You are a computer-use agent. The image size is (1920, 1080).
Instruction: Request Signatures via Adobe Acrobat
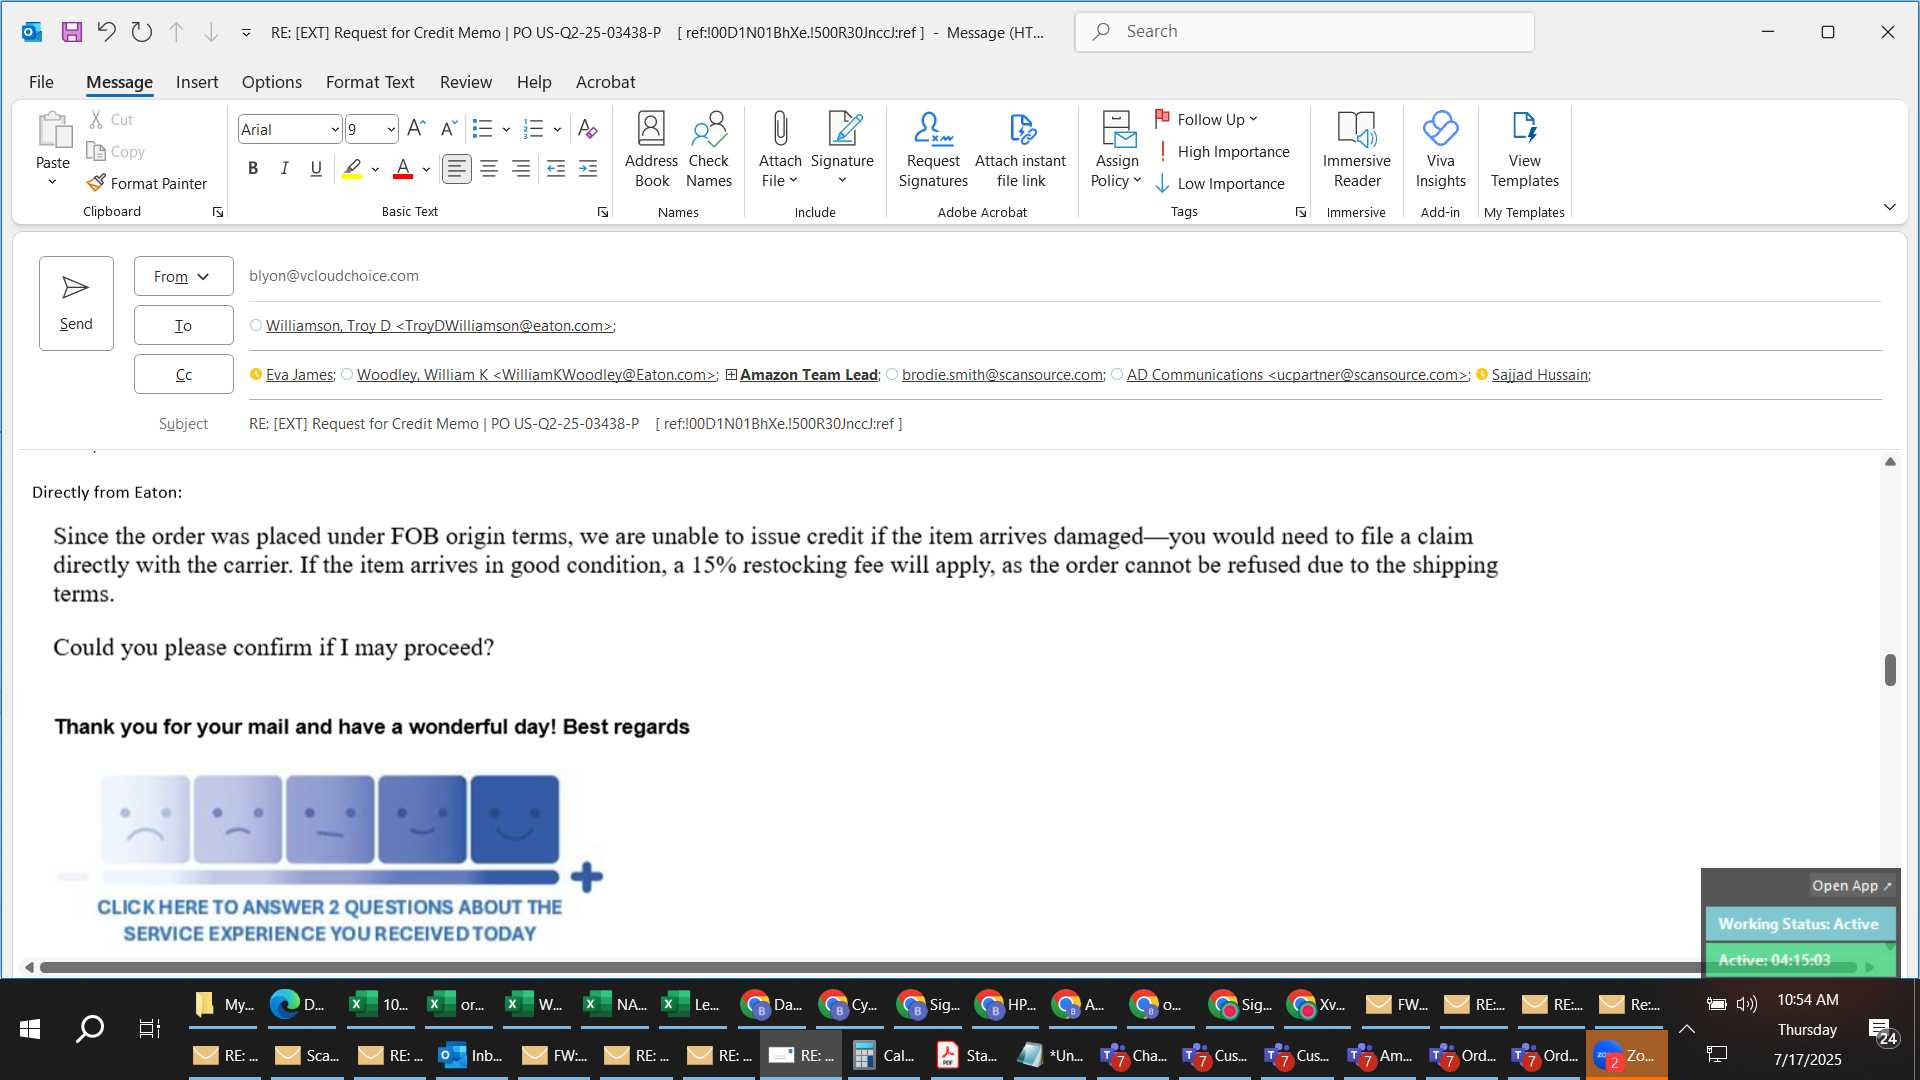933,150
